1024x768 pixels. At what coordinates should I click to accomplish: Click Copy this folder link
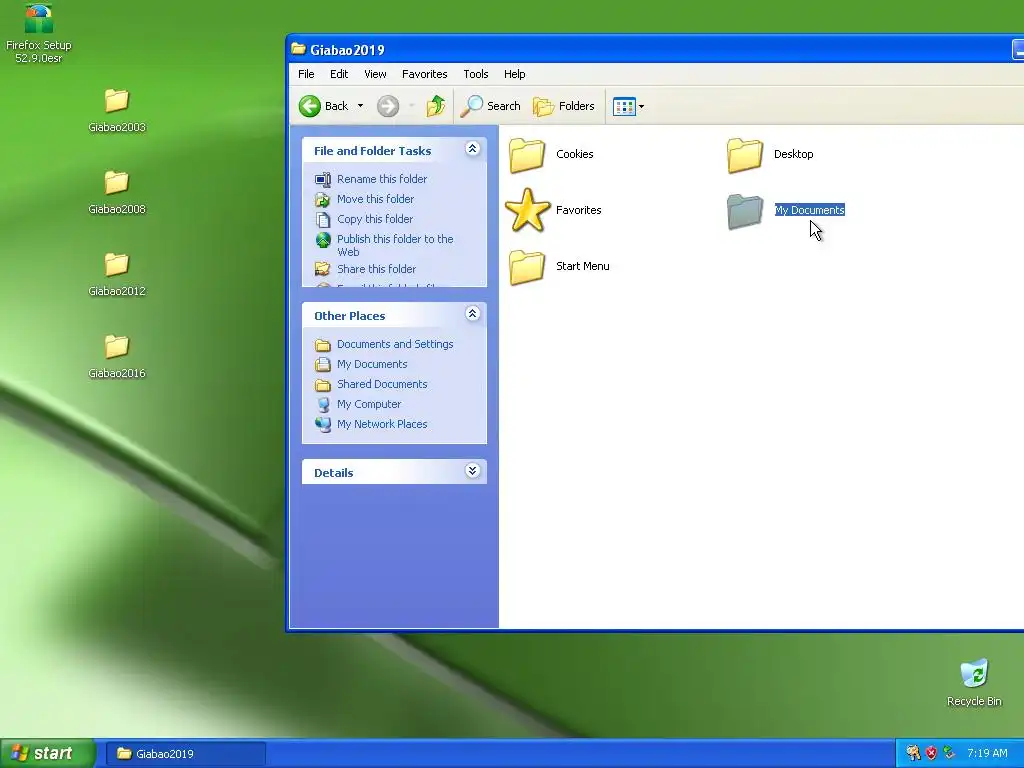point(375,219)
